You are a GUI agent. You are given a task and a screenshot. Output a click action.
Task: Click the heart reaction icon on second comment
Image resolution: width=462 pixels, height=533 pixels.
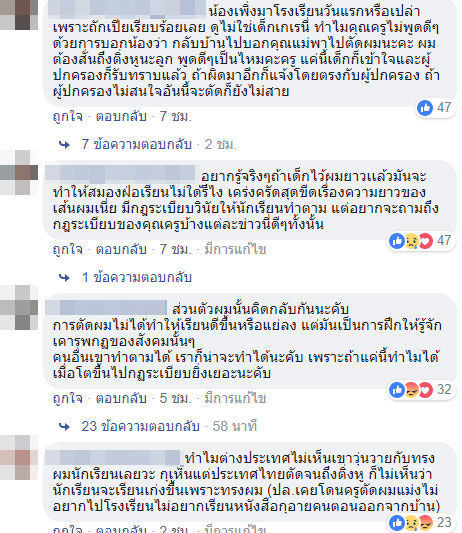click(425, 241)
